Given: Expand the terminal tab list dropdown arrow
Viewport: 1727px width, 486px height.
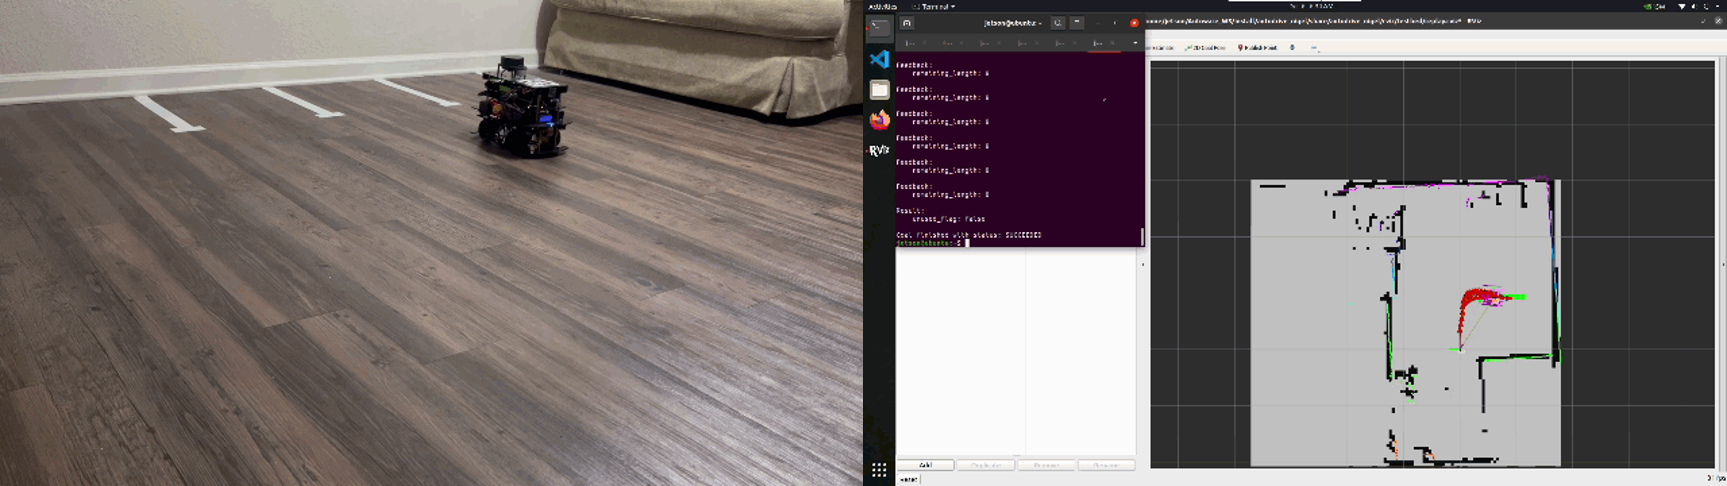Looking at the screenshot, I should tap(1135, 43).
